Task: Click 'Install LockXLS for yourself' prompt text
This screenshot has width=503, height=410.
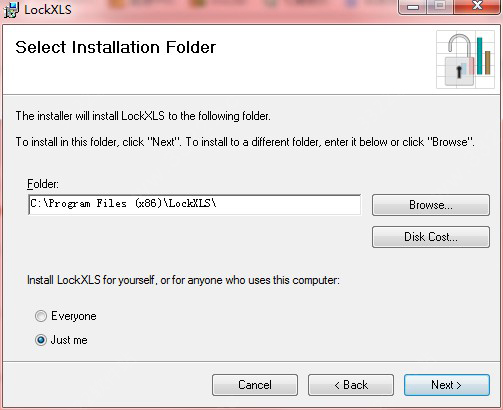Action: [x=183, y=280]
